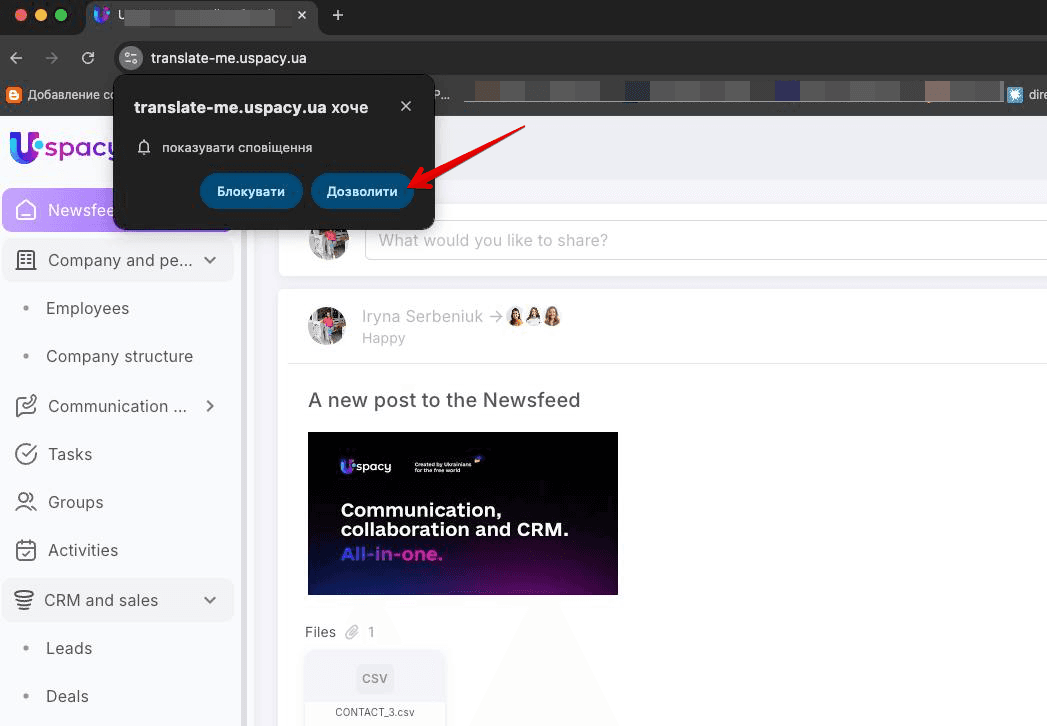Open Groups in the sidebar

point(75,502)
